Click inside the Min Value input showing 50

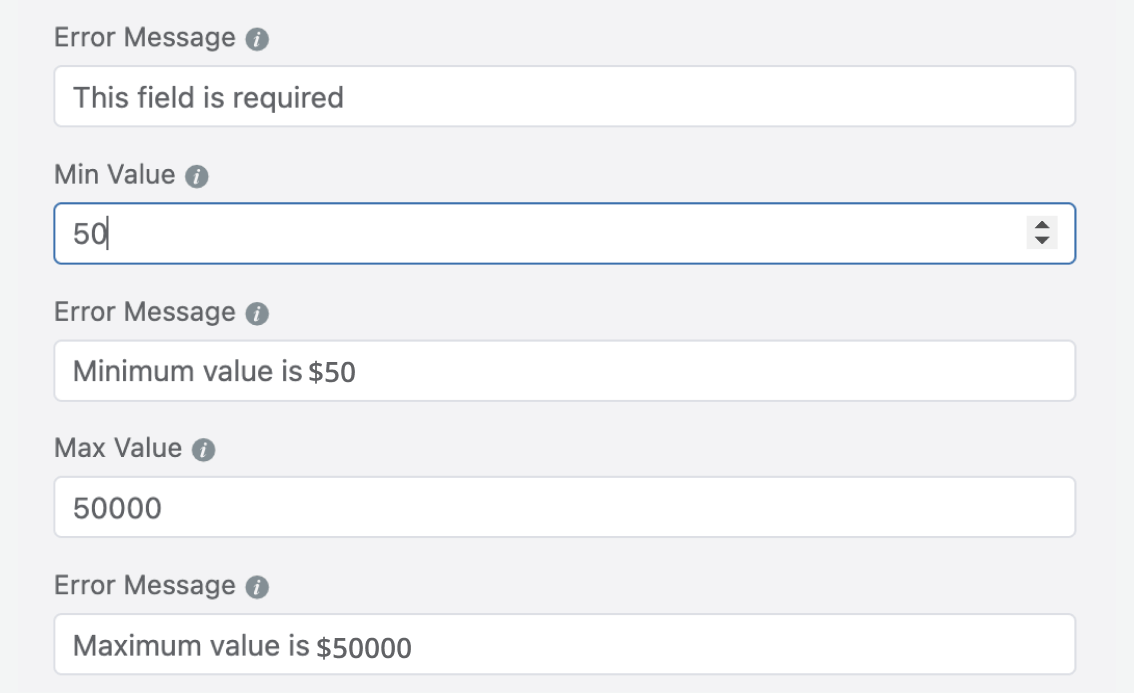(540, 234)
